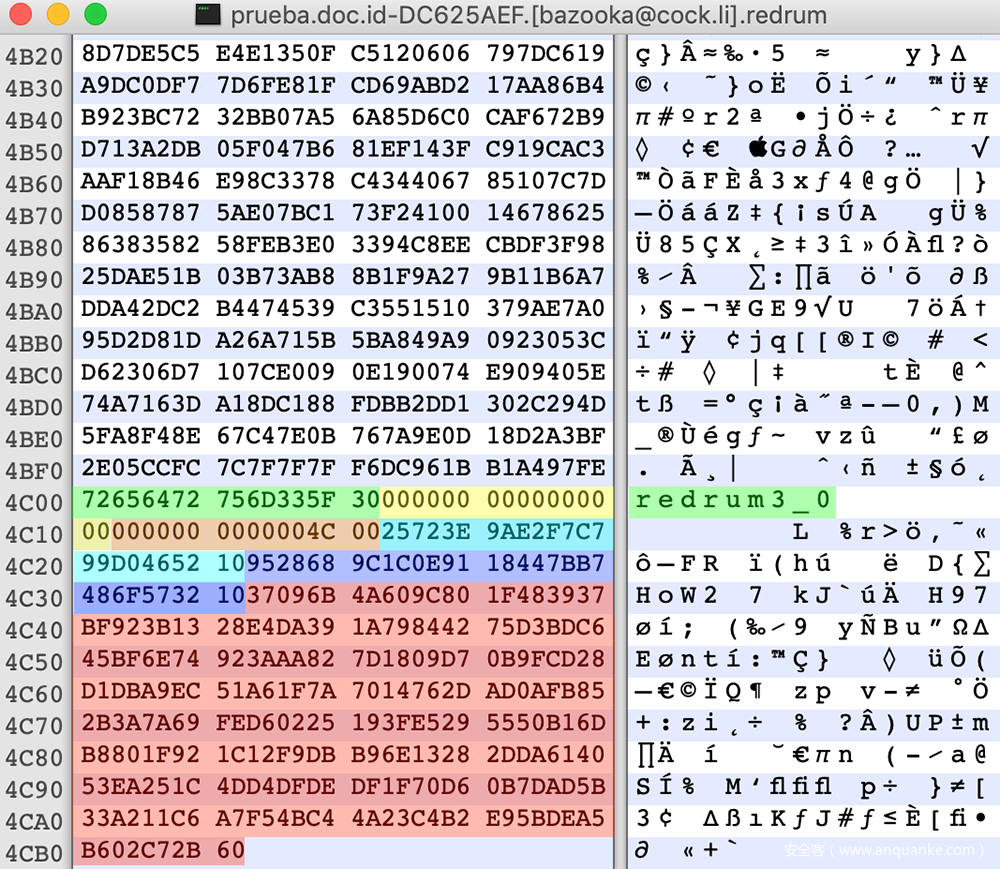Click orange-highlighted hex group 0000004C
This screenshot has width=1000, height=869.
pos(276,532)
